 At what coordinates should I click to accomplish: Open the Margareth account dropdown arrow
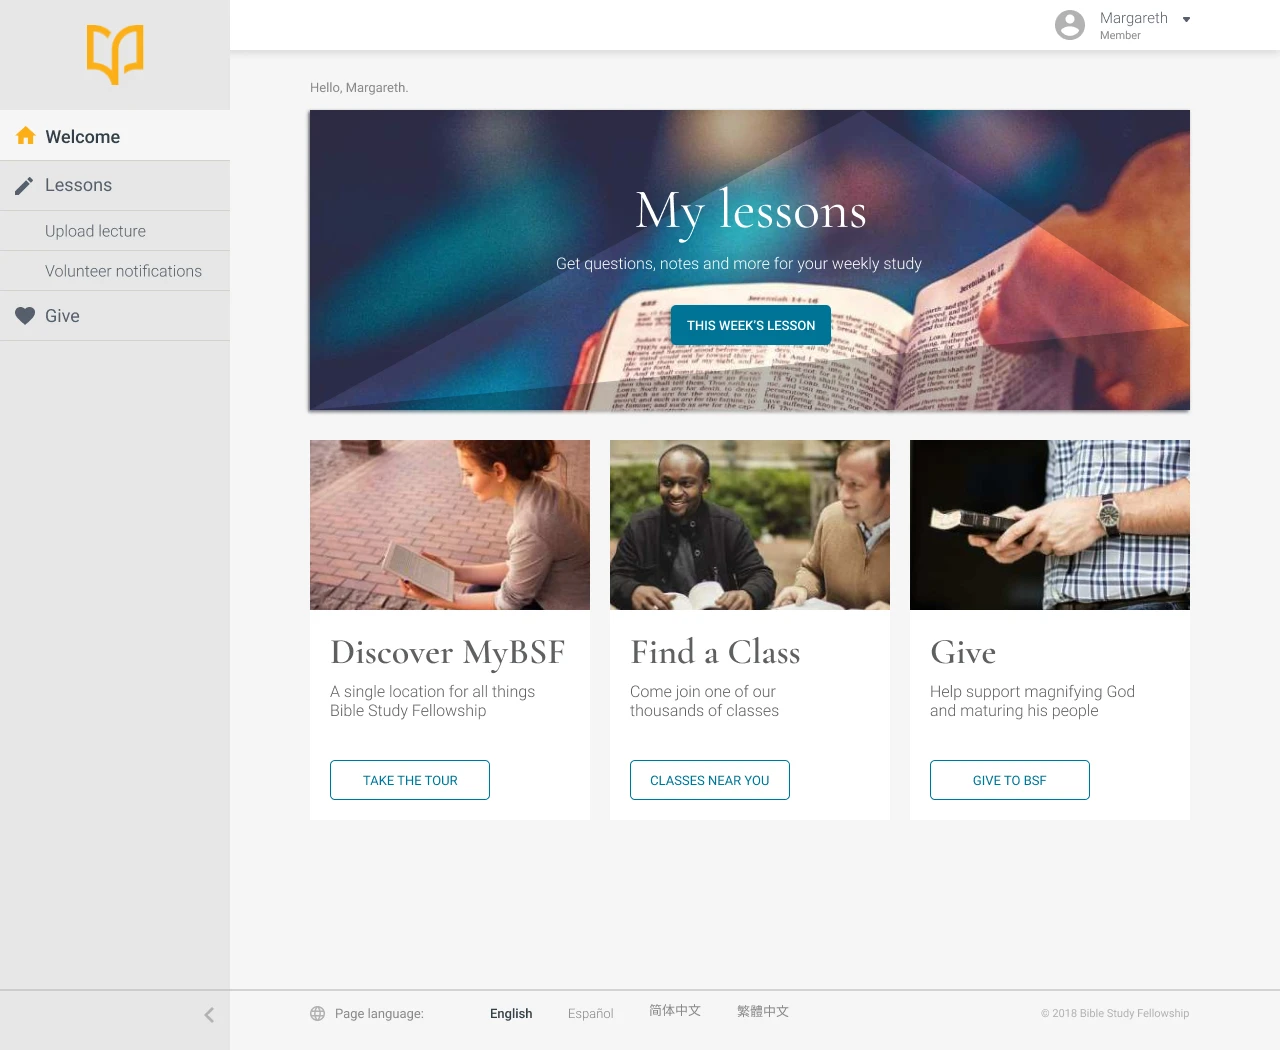click(1186, 19)
